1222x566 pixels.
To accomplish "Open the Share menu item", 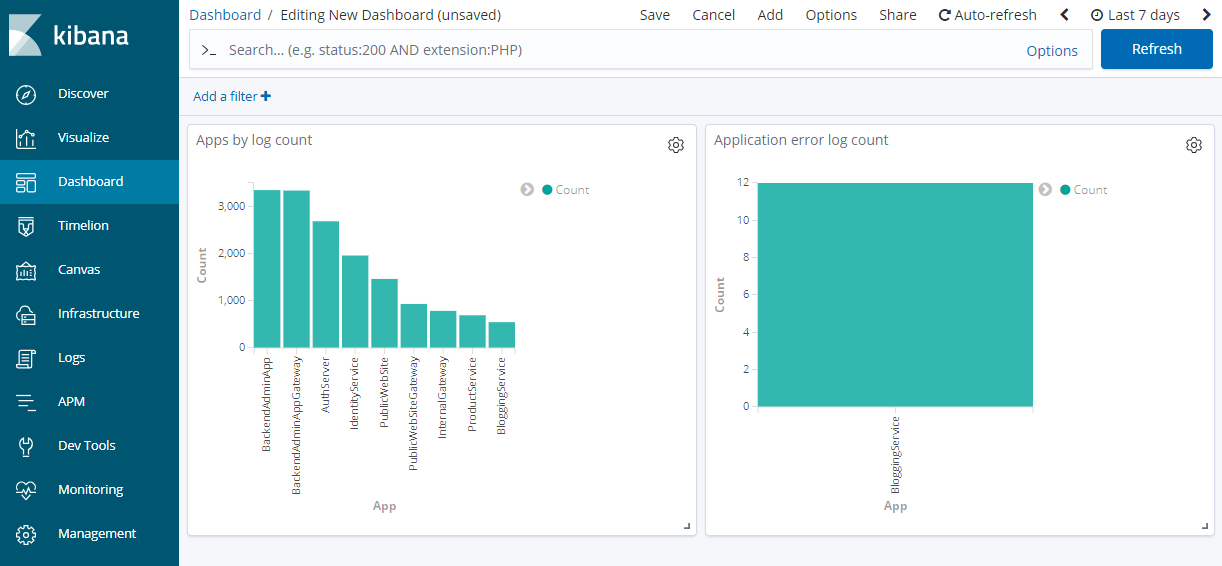I will click(897, 15).
